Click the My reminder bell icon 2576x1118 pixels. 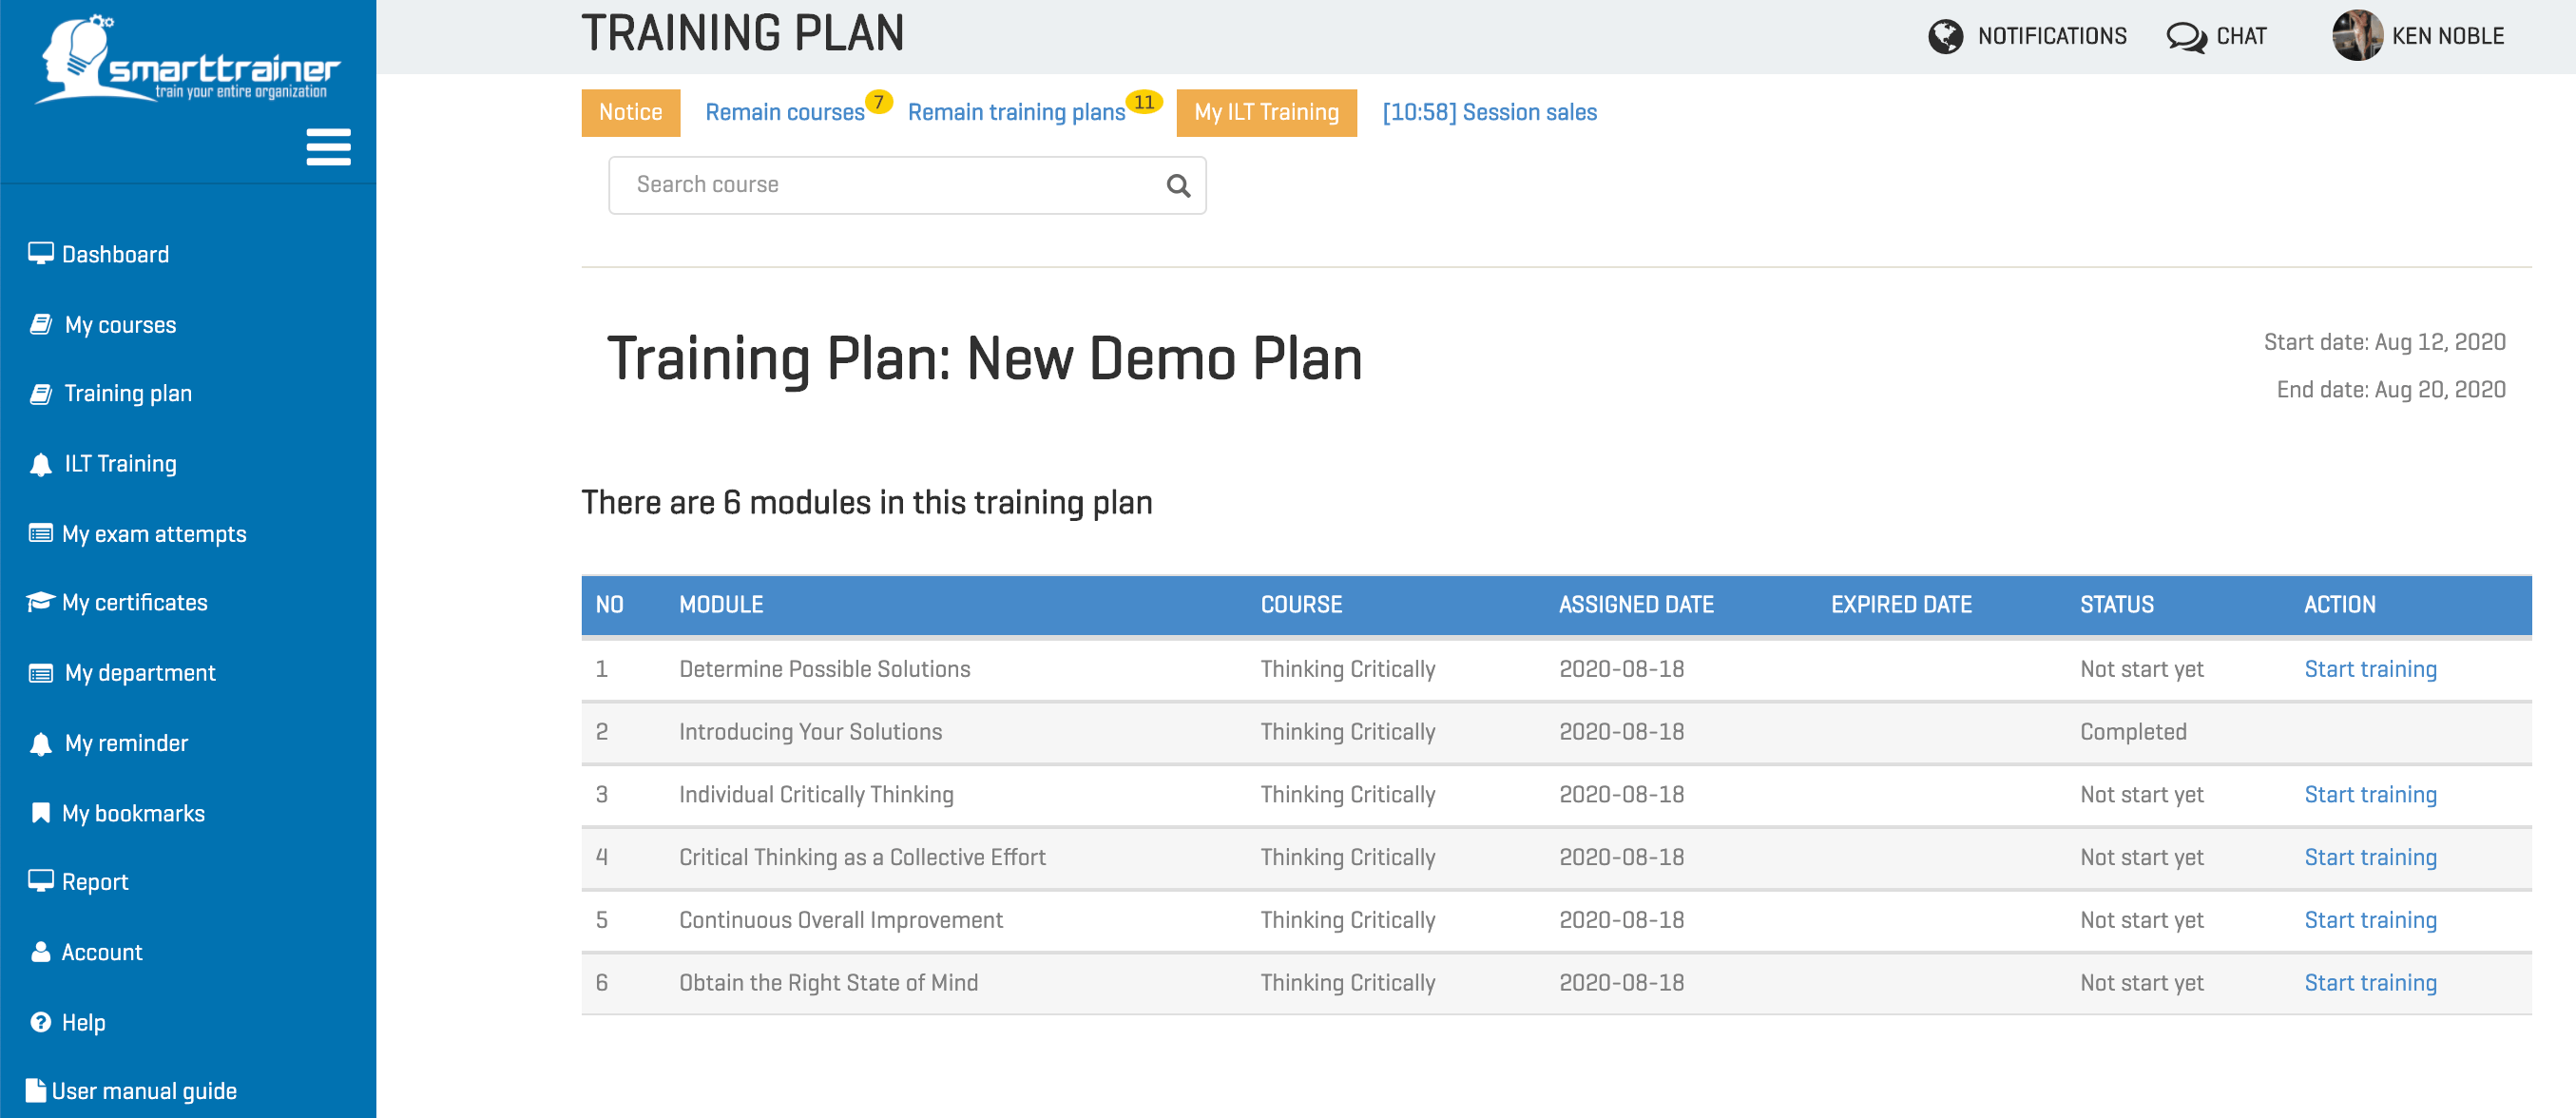pyautogui.click(x=41, y=743)
